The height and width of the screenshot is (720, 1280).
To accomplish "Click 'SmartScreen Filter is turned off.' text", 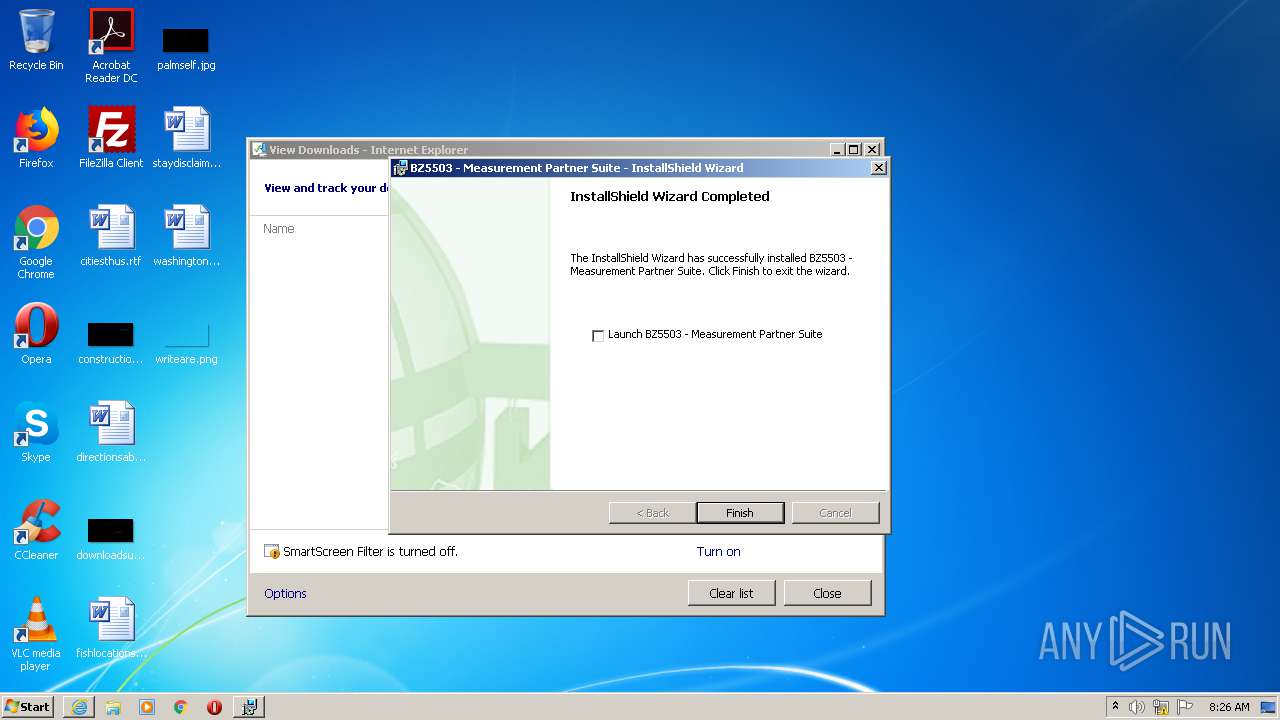I will [x=370, y=551].
